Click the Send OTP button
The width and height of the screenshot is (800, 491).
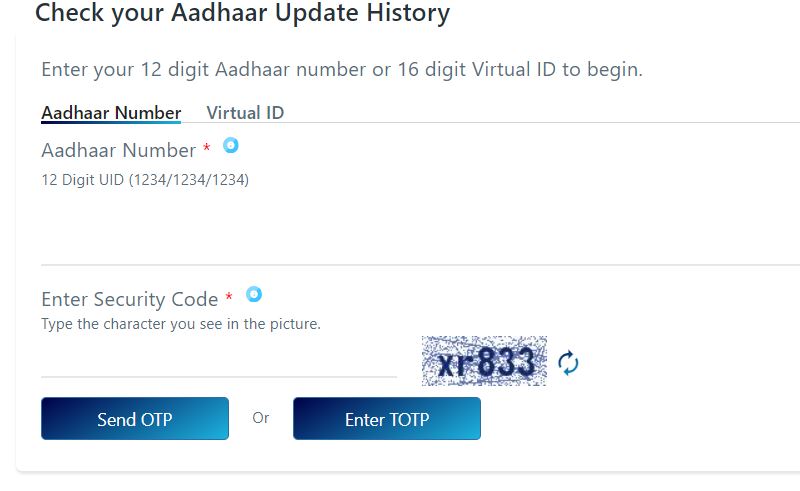135,419
